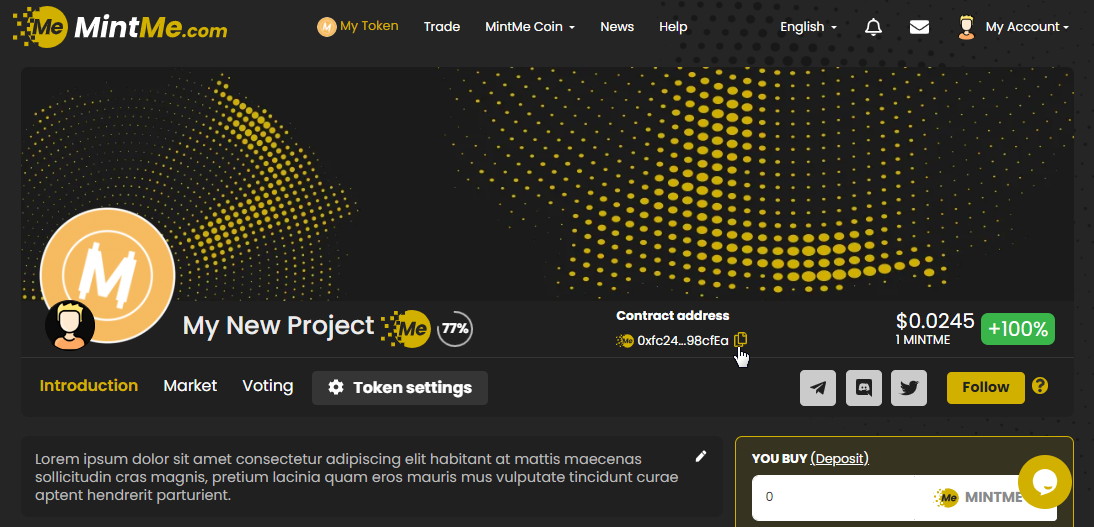Screen dimensions: 1094x527
Task: Click the Follow button
Action: coord(985,387)
